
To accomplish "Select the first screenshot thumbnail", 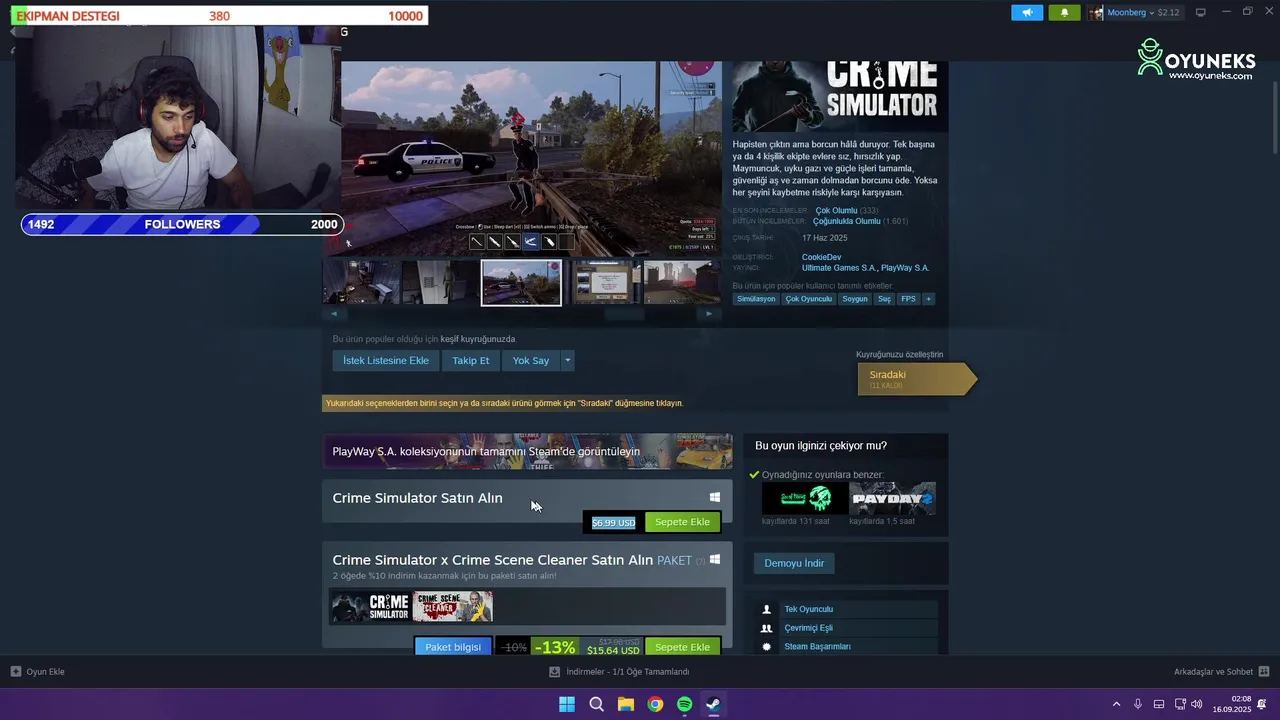I will pyautogui.click(x=361, y=283).
